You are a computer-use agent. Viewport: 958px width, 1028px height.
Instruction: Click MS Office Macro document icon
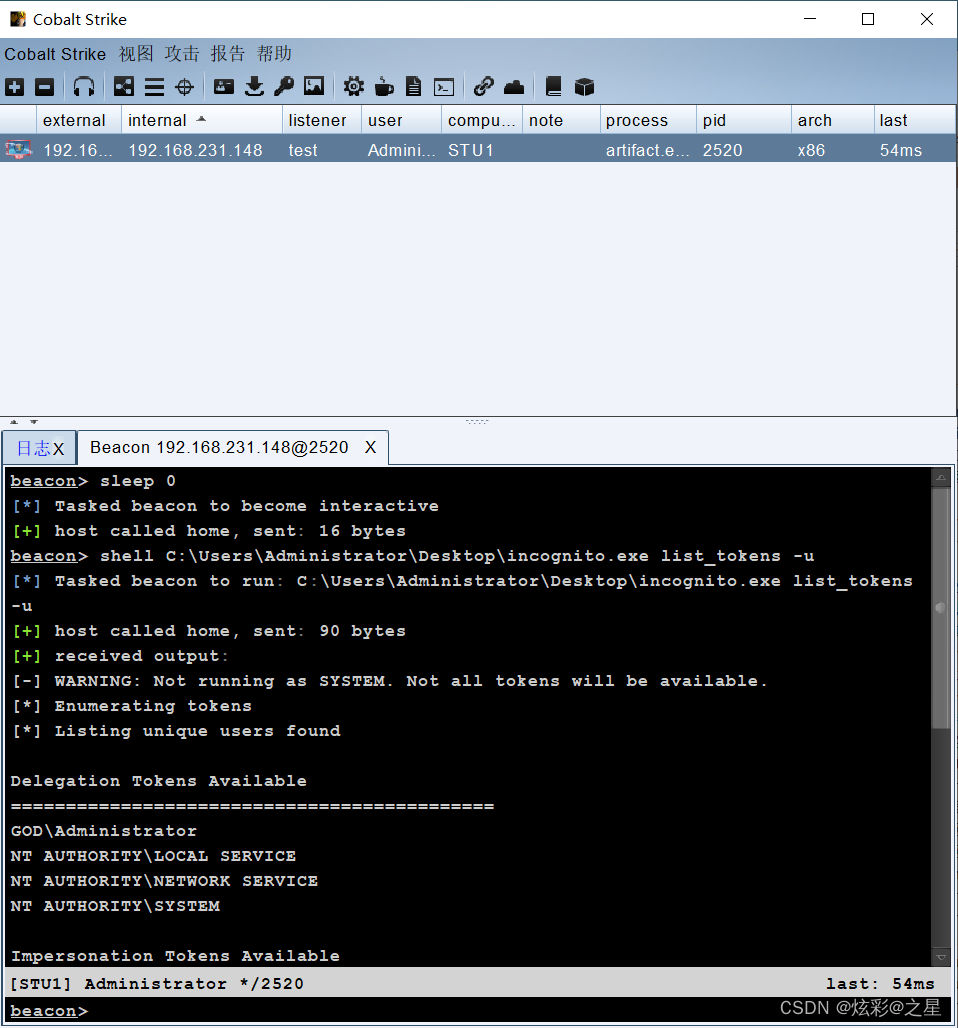414,87
